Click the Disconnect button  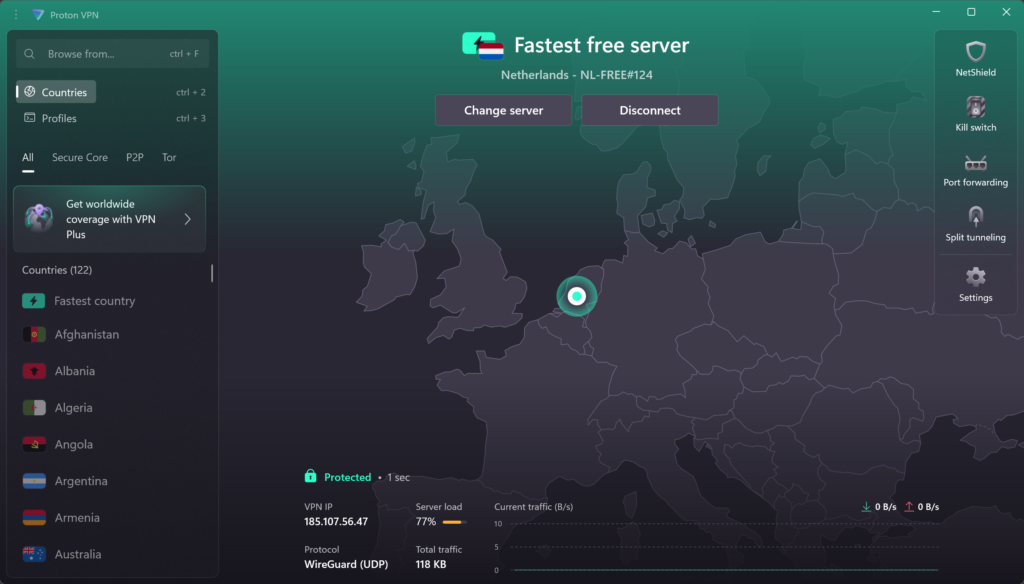[650, 110]
